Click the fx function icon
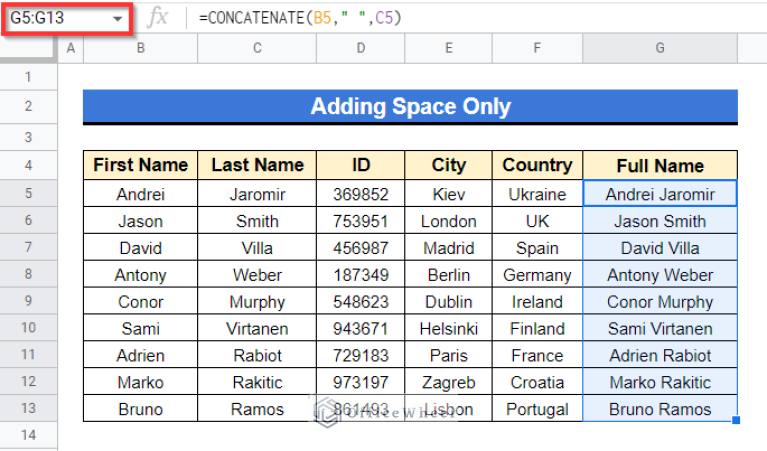 pos(158,18)
